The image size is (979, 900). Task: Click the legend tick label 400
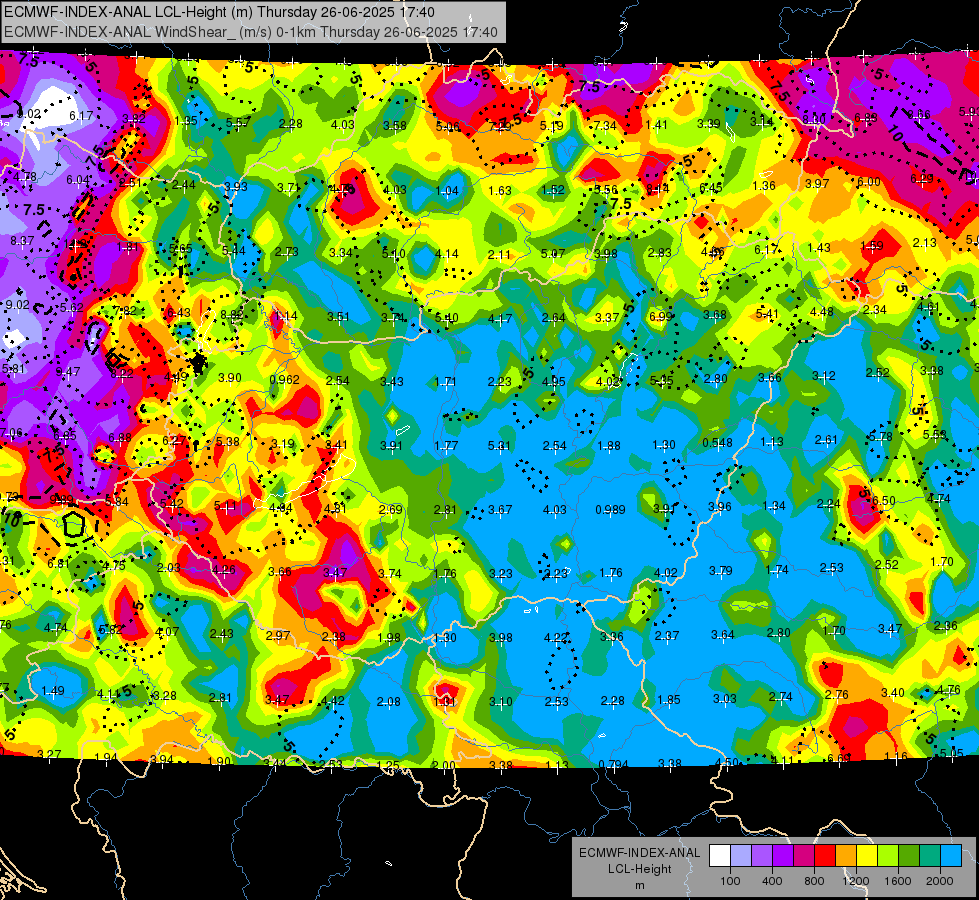coord(772,881)
